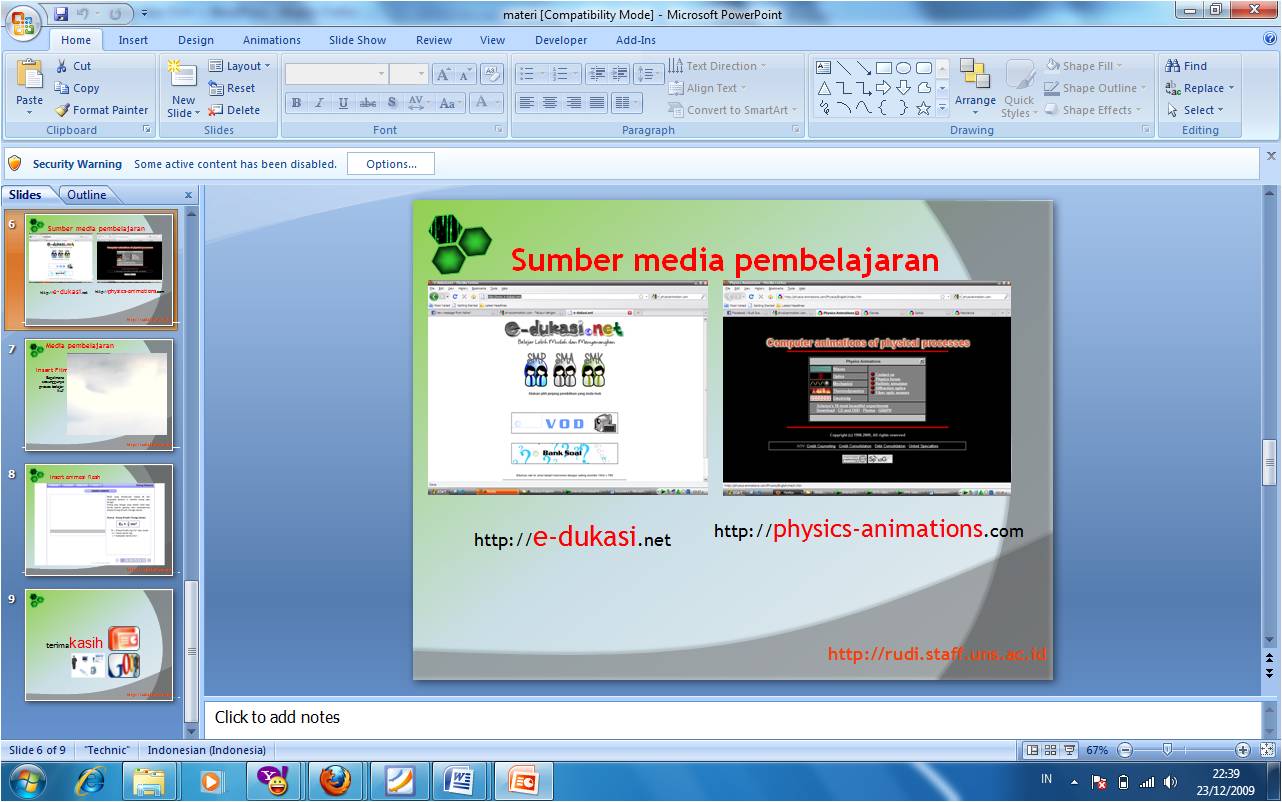Activate the Format Painter

point(102,110)
